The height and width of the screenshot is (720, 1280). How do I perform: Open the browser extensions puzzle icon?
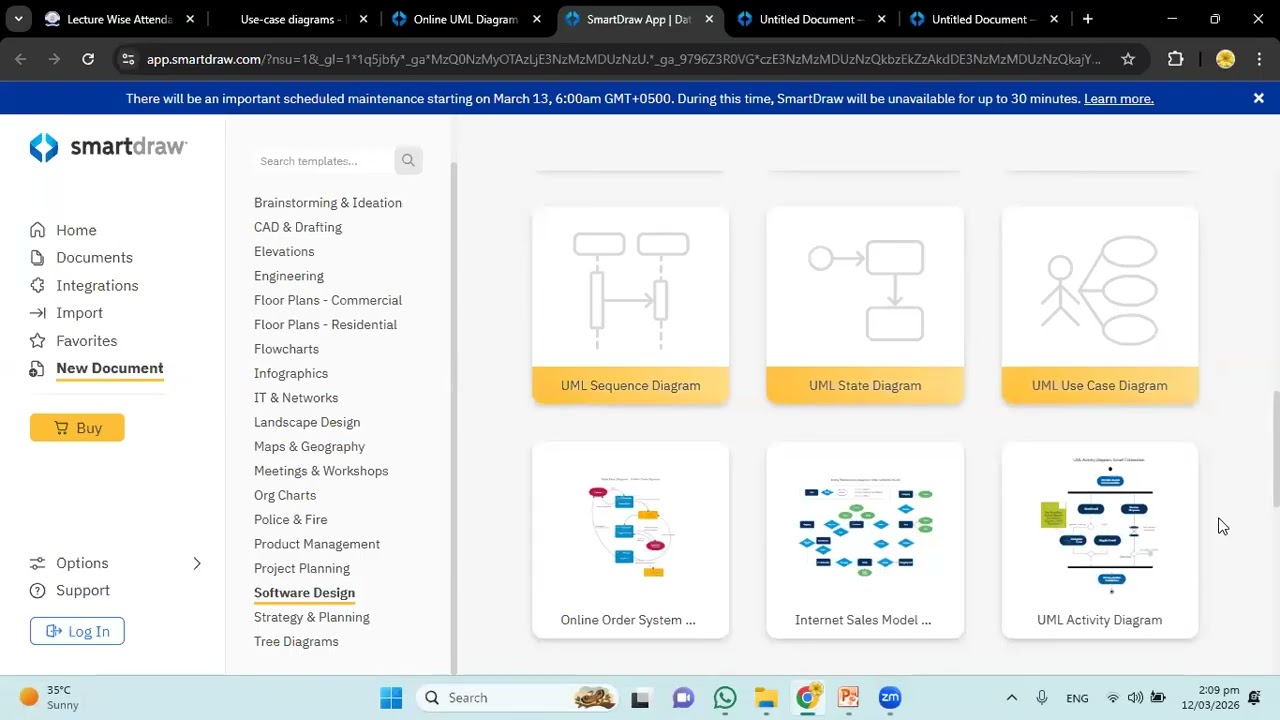(x=1175, y=59)
